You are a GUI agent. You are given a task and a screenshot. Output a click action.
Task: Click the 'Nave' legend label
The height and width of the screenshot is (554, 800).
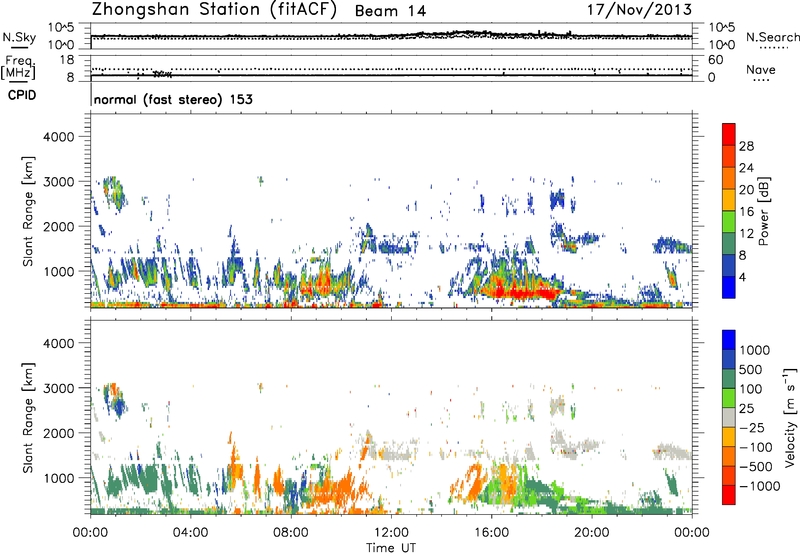click(x=761, y=69)
